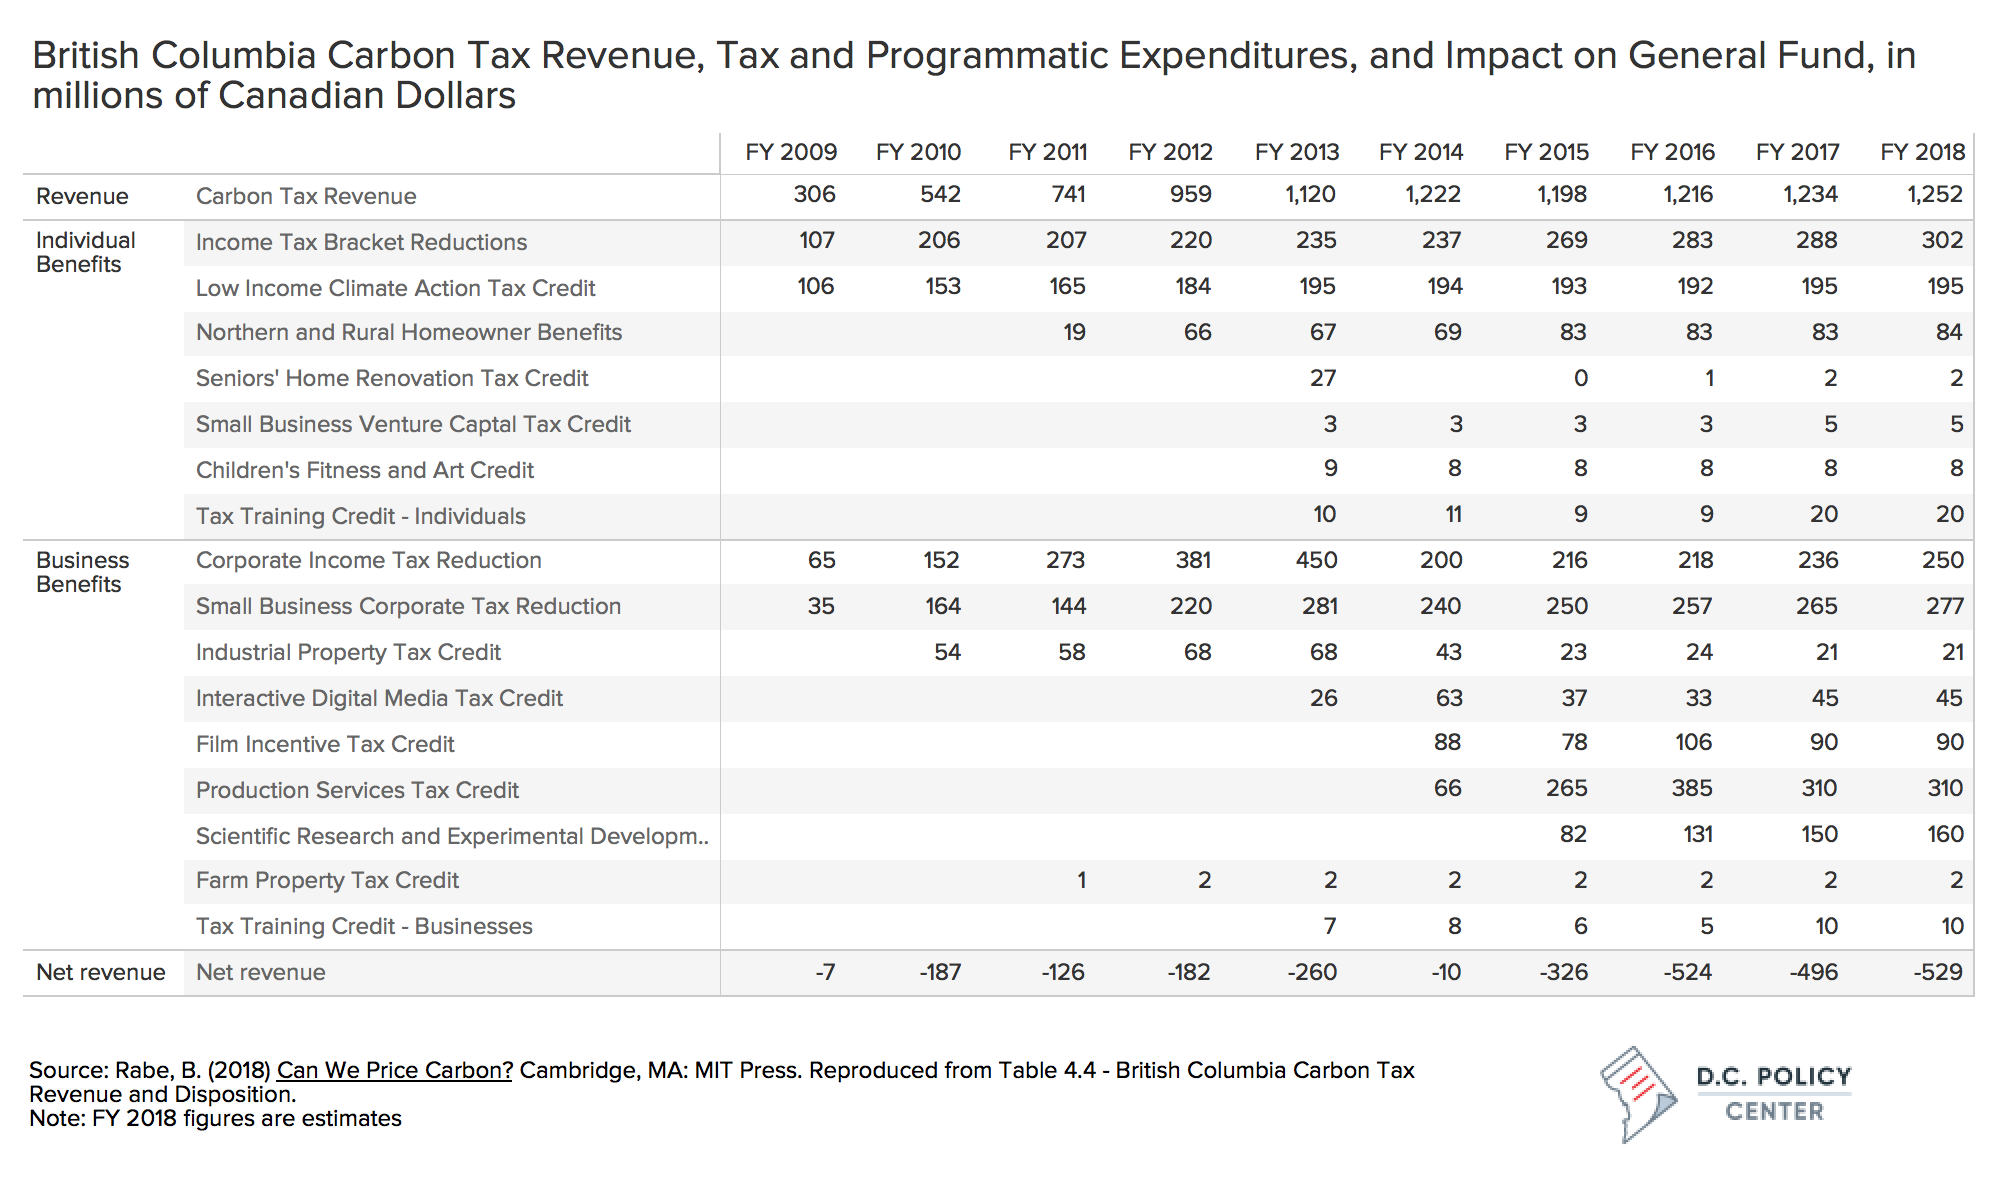The image size is (2000, 1200).
Task: Click Industrial Property Tax Credit value 54
Action: tap(947, 652)
